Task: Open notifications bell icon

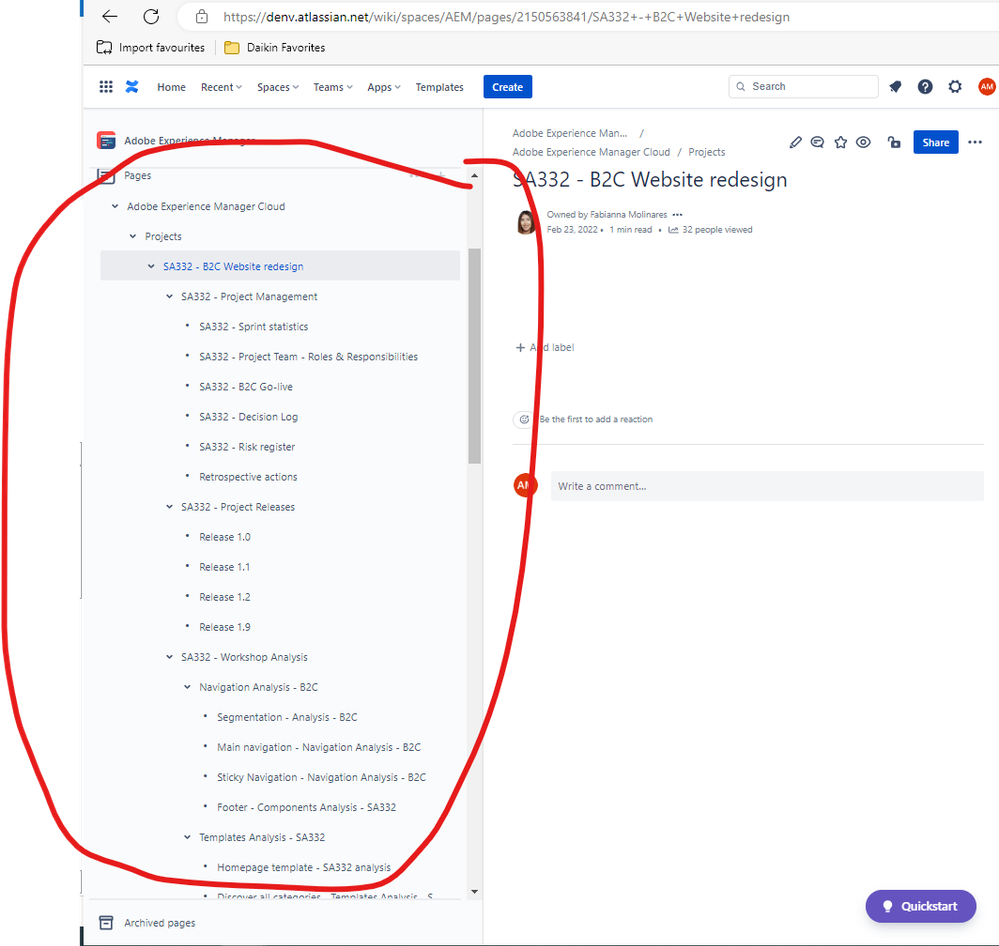Action: pyautogui.click(x=895, y=87)
